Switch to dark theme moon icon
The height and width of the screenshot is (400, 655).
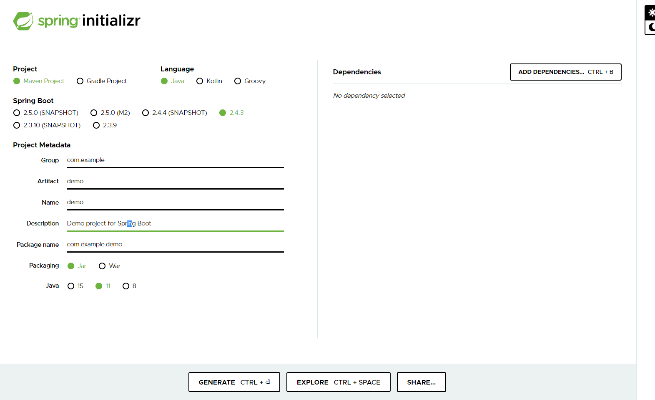tap(650, 27)
